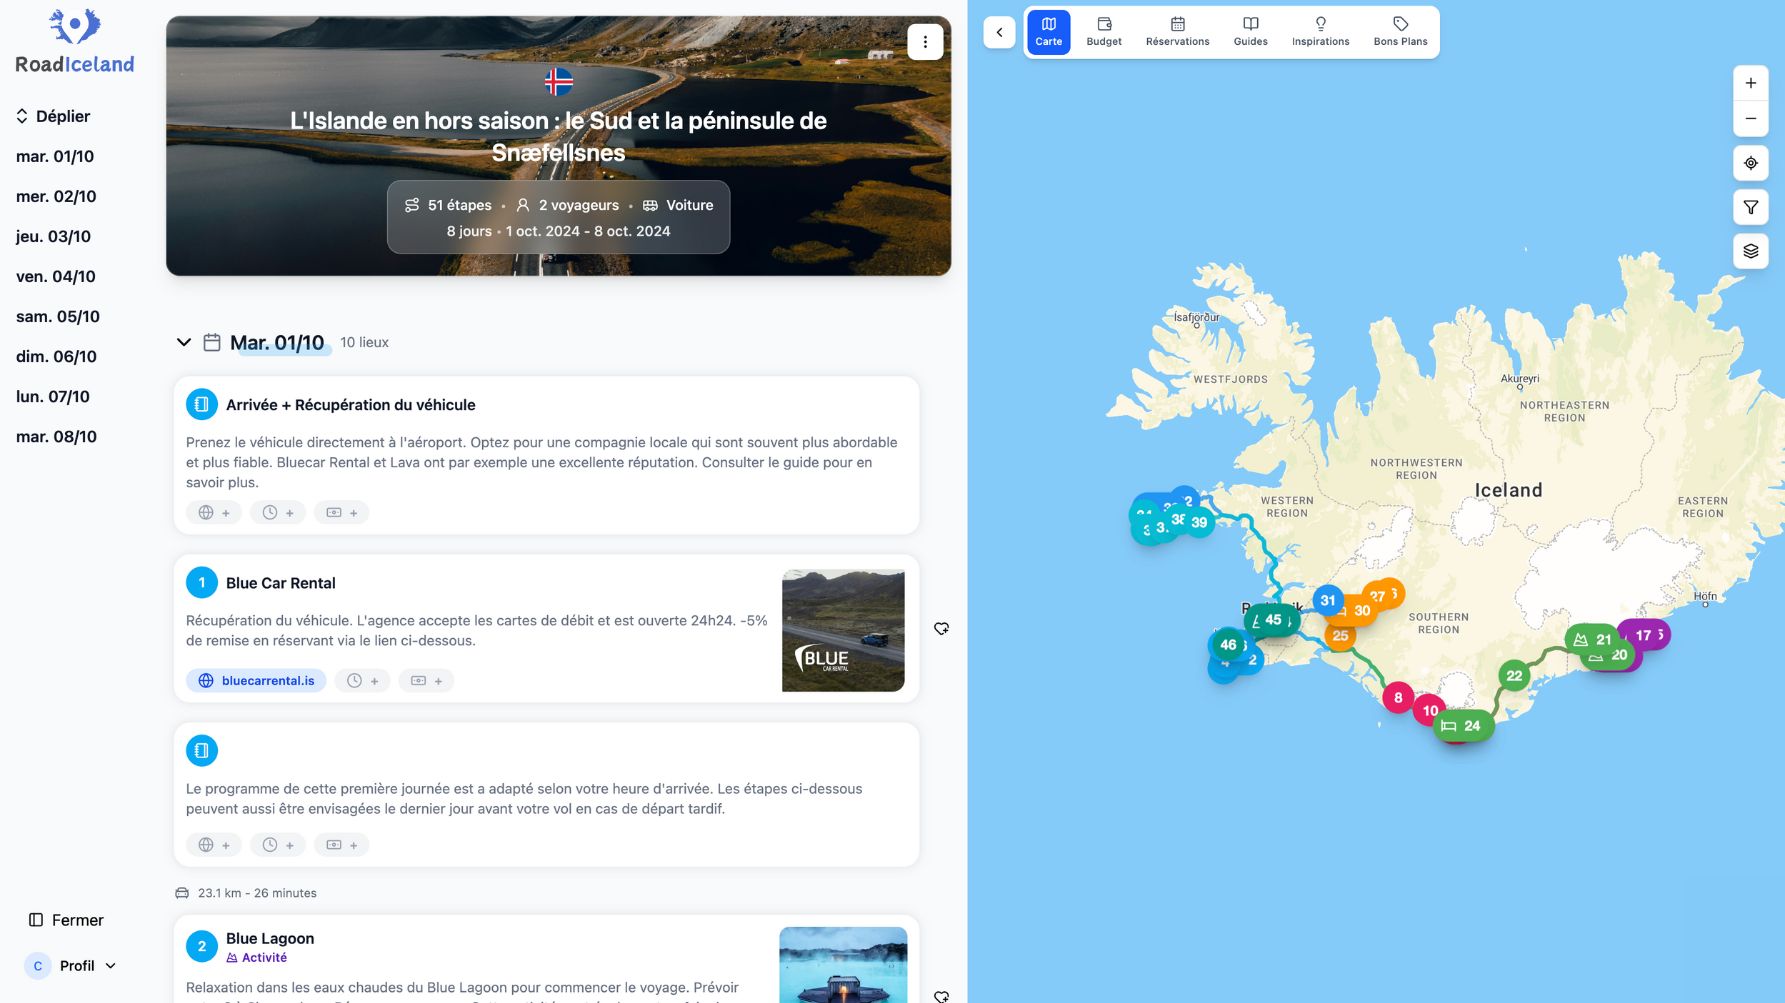Open the Réservations tab
1785x1003 pixels.
[1177, 32]
